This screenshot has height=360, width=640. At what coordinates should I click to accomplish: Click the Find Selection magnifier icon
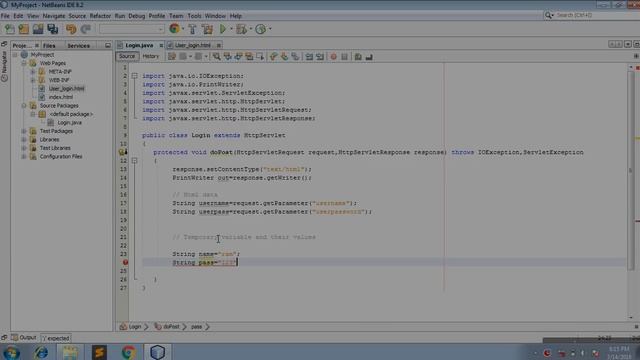click(x=216, y=57)
